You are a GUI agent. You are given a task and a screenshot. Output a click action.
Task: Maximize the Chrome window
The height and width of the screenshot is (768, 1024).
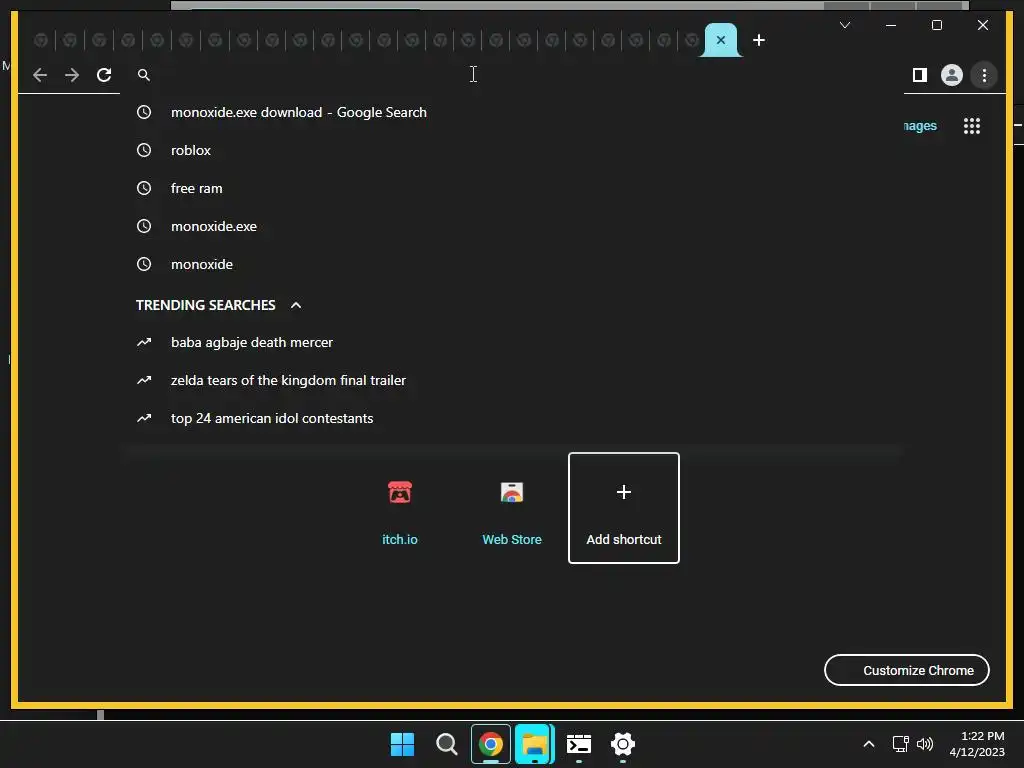point(936,25)
